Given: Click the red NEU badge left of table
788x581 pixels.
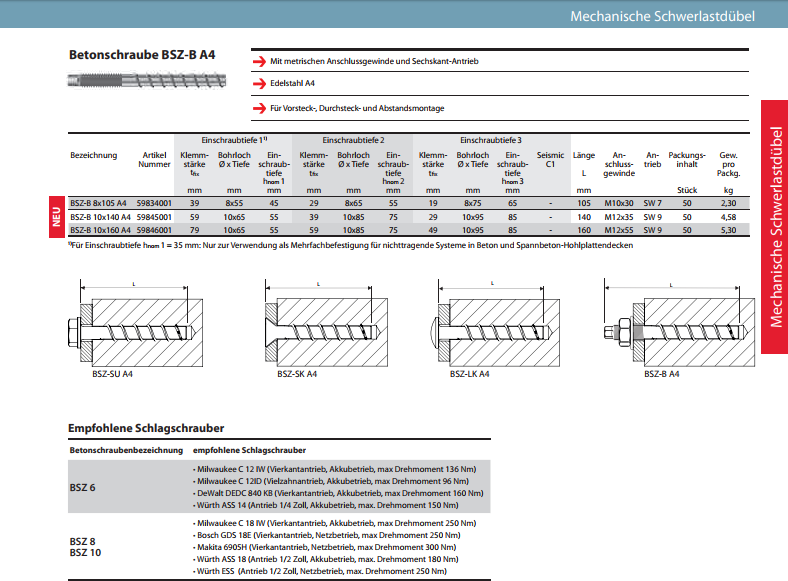Looking at the screenshot, I should pyautogui.click(x=56, y=216).
